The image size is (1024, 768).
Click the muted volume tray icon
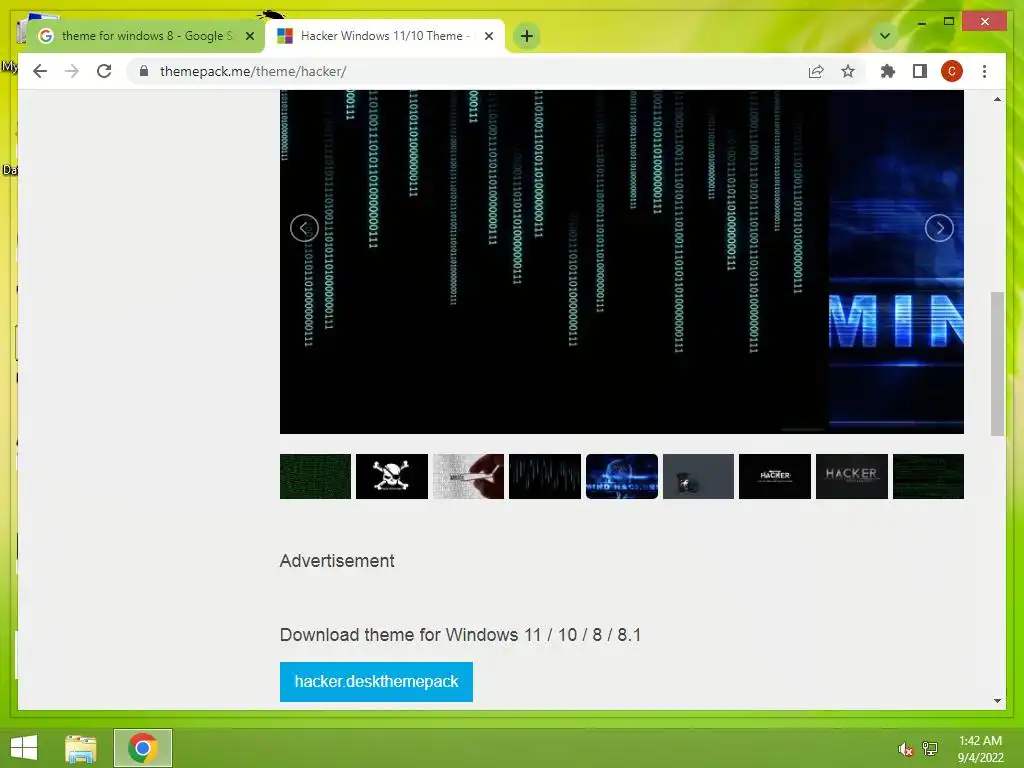[905, 749]
